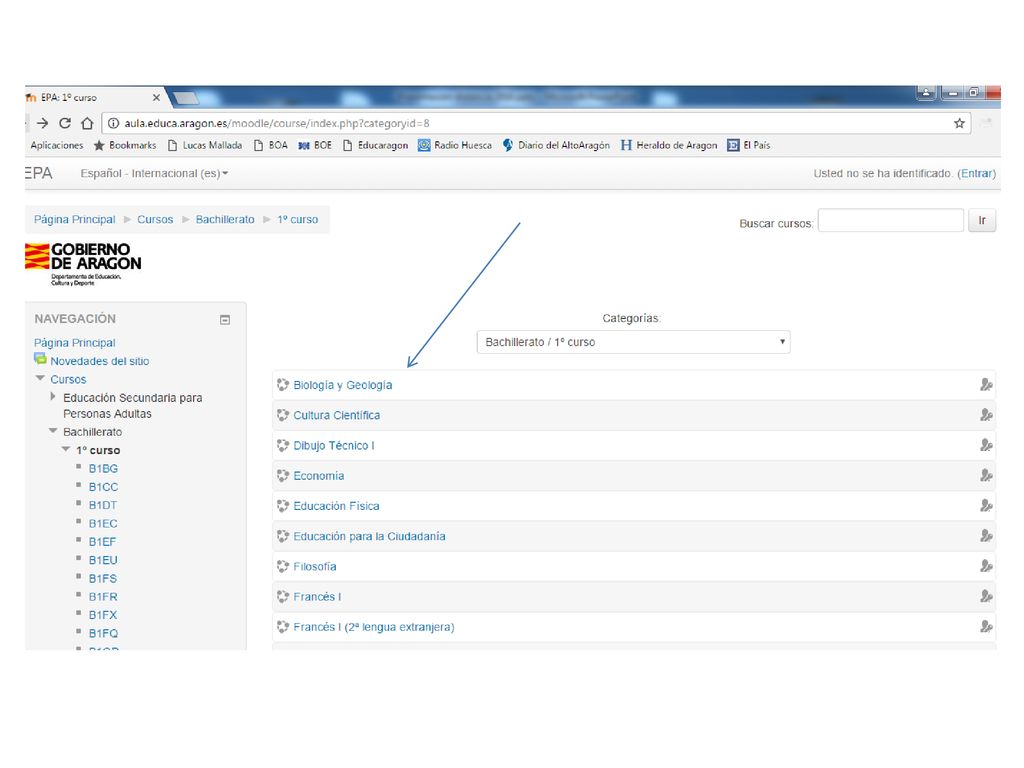Image resolution: width=1024 pixels, height=768 pixels.
Task: Expand Educación Secundaria para Personas Adultas node
Action: 53,396
